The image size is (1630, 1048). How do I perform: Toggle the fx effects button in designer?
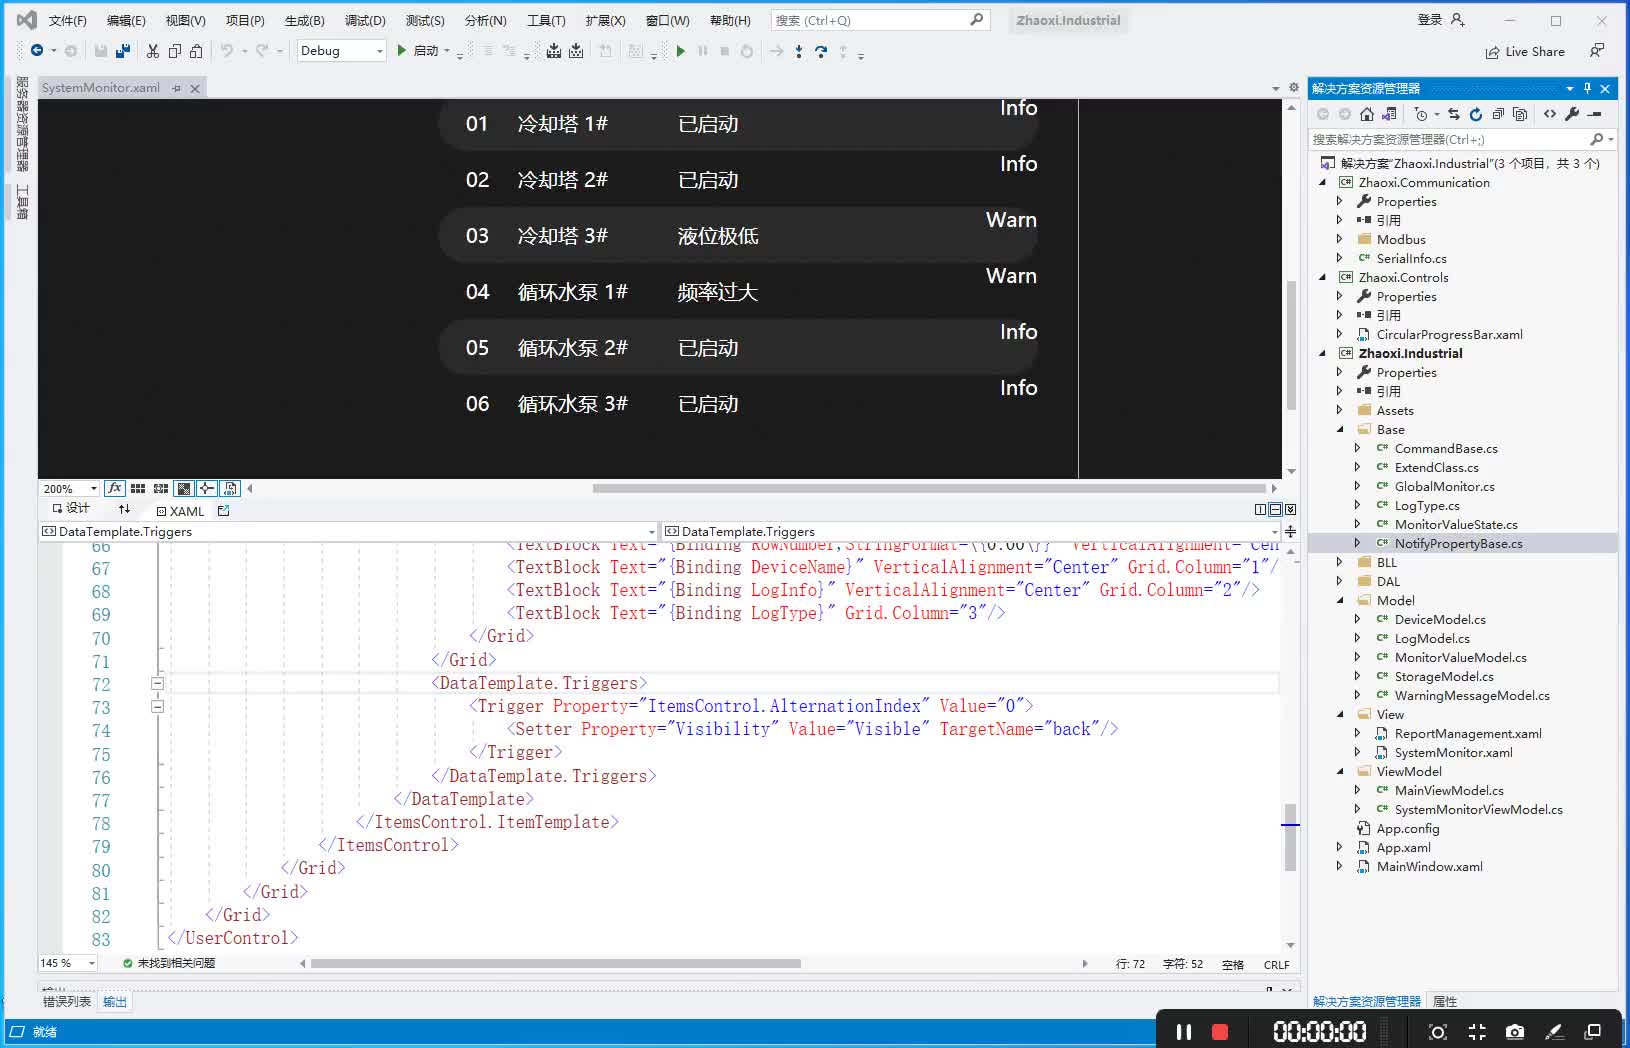click(115, 488)
